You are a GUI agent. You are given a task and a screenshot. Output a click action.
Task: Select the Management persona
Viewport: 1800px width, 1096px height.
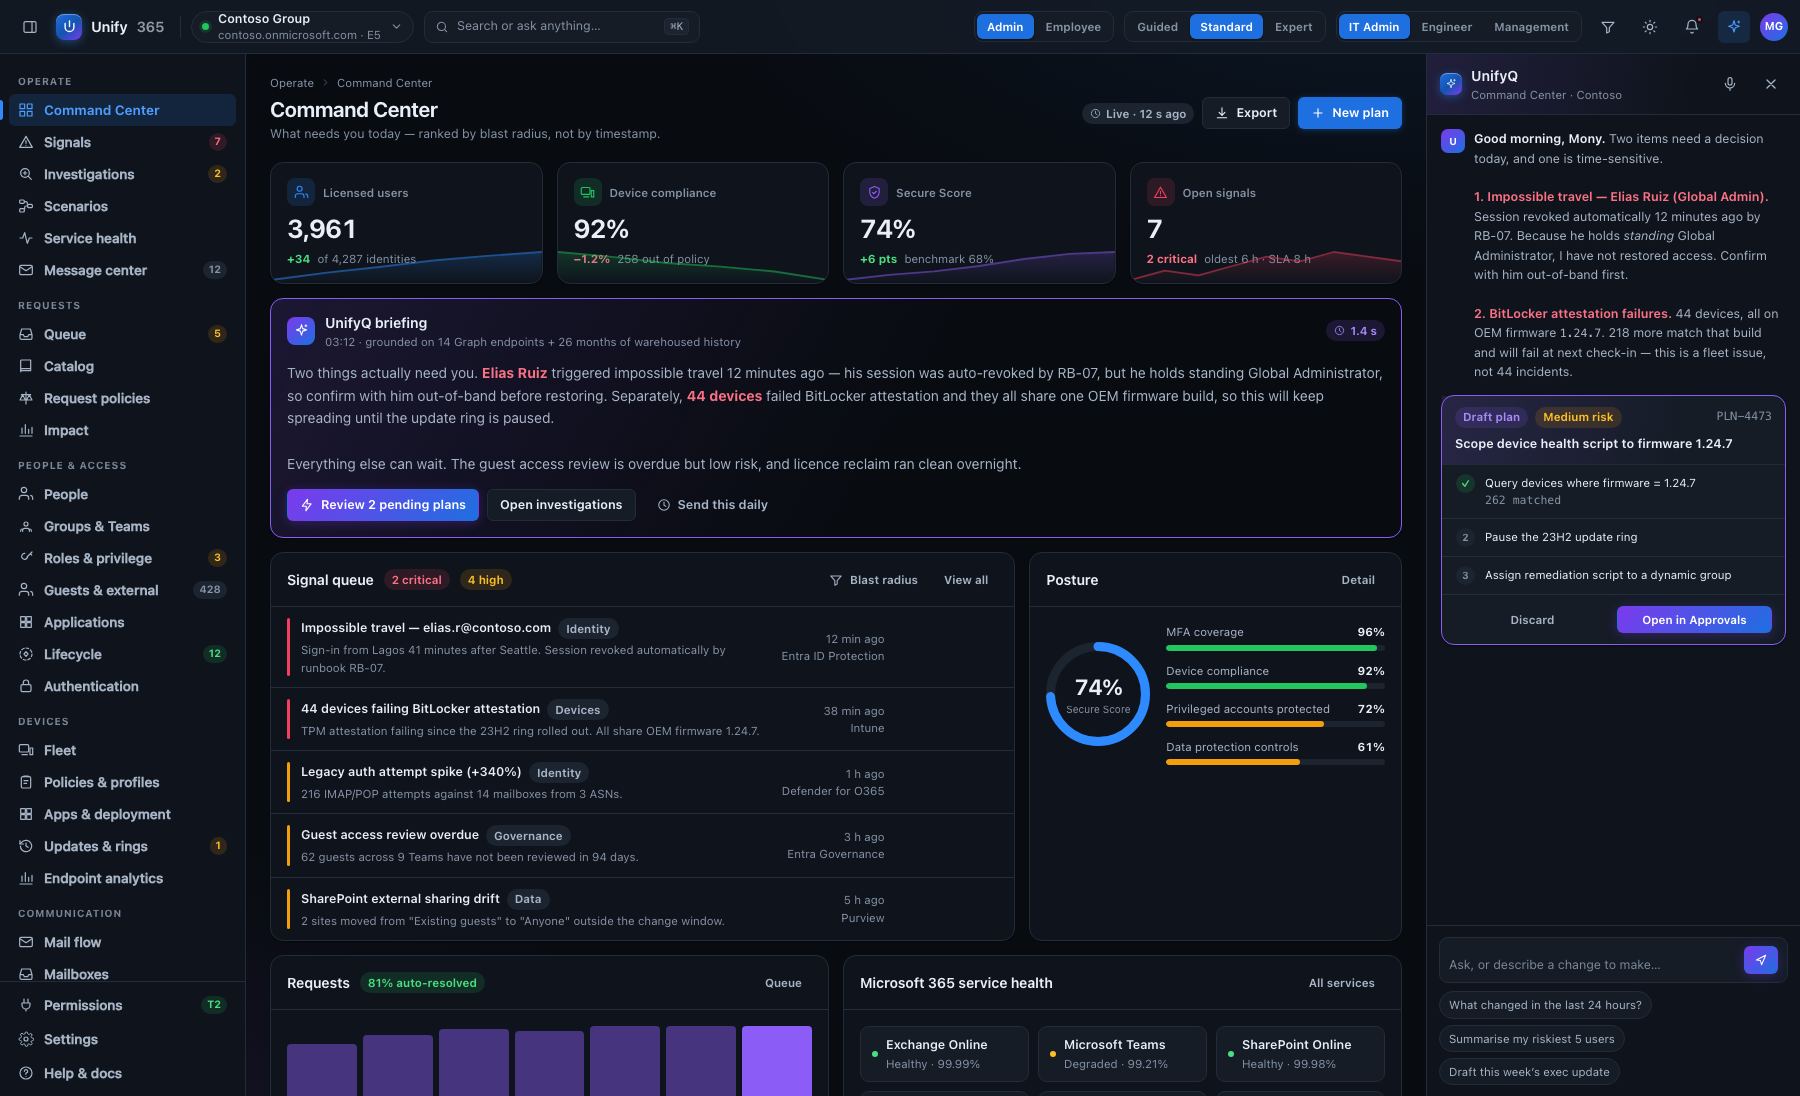pyautogui.click(x=1531, y=27)
